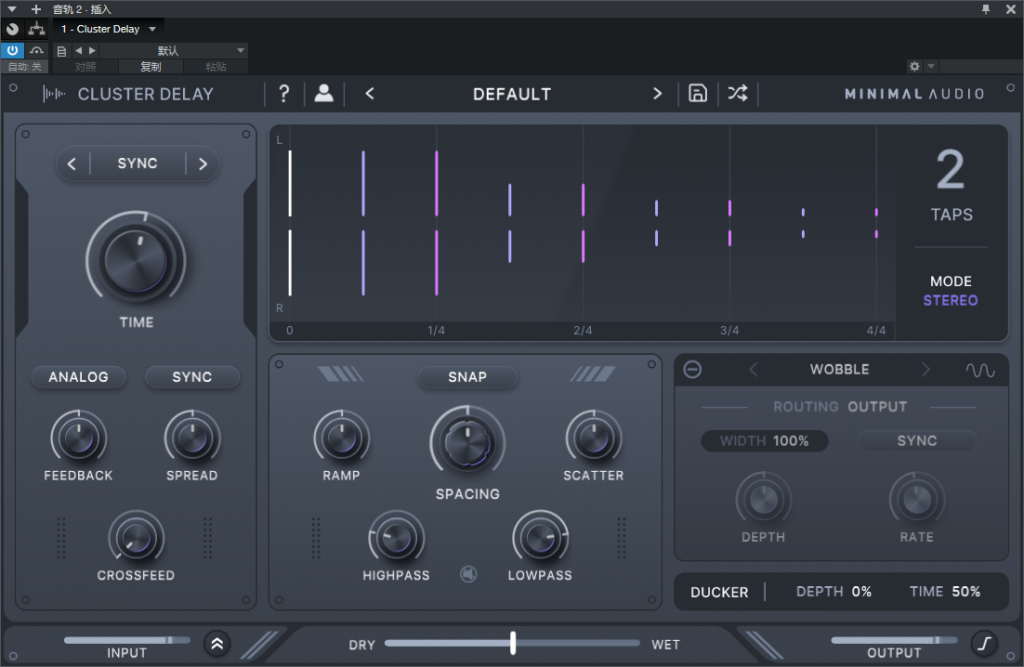
Task: Open the top-left window menu triangle
Action: [12, 9]
